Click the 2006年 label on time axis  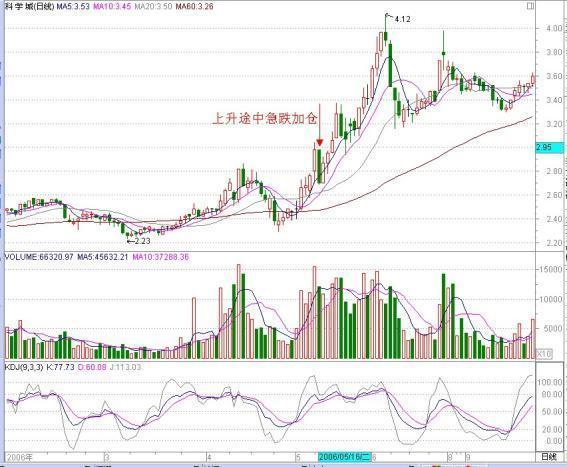pos(20,457)
